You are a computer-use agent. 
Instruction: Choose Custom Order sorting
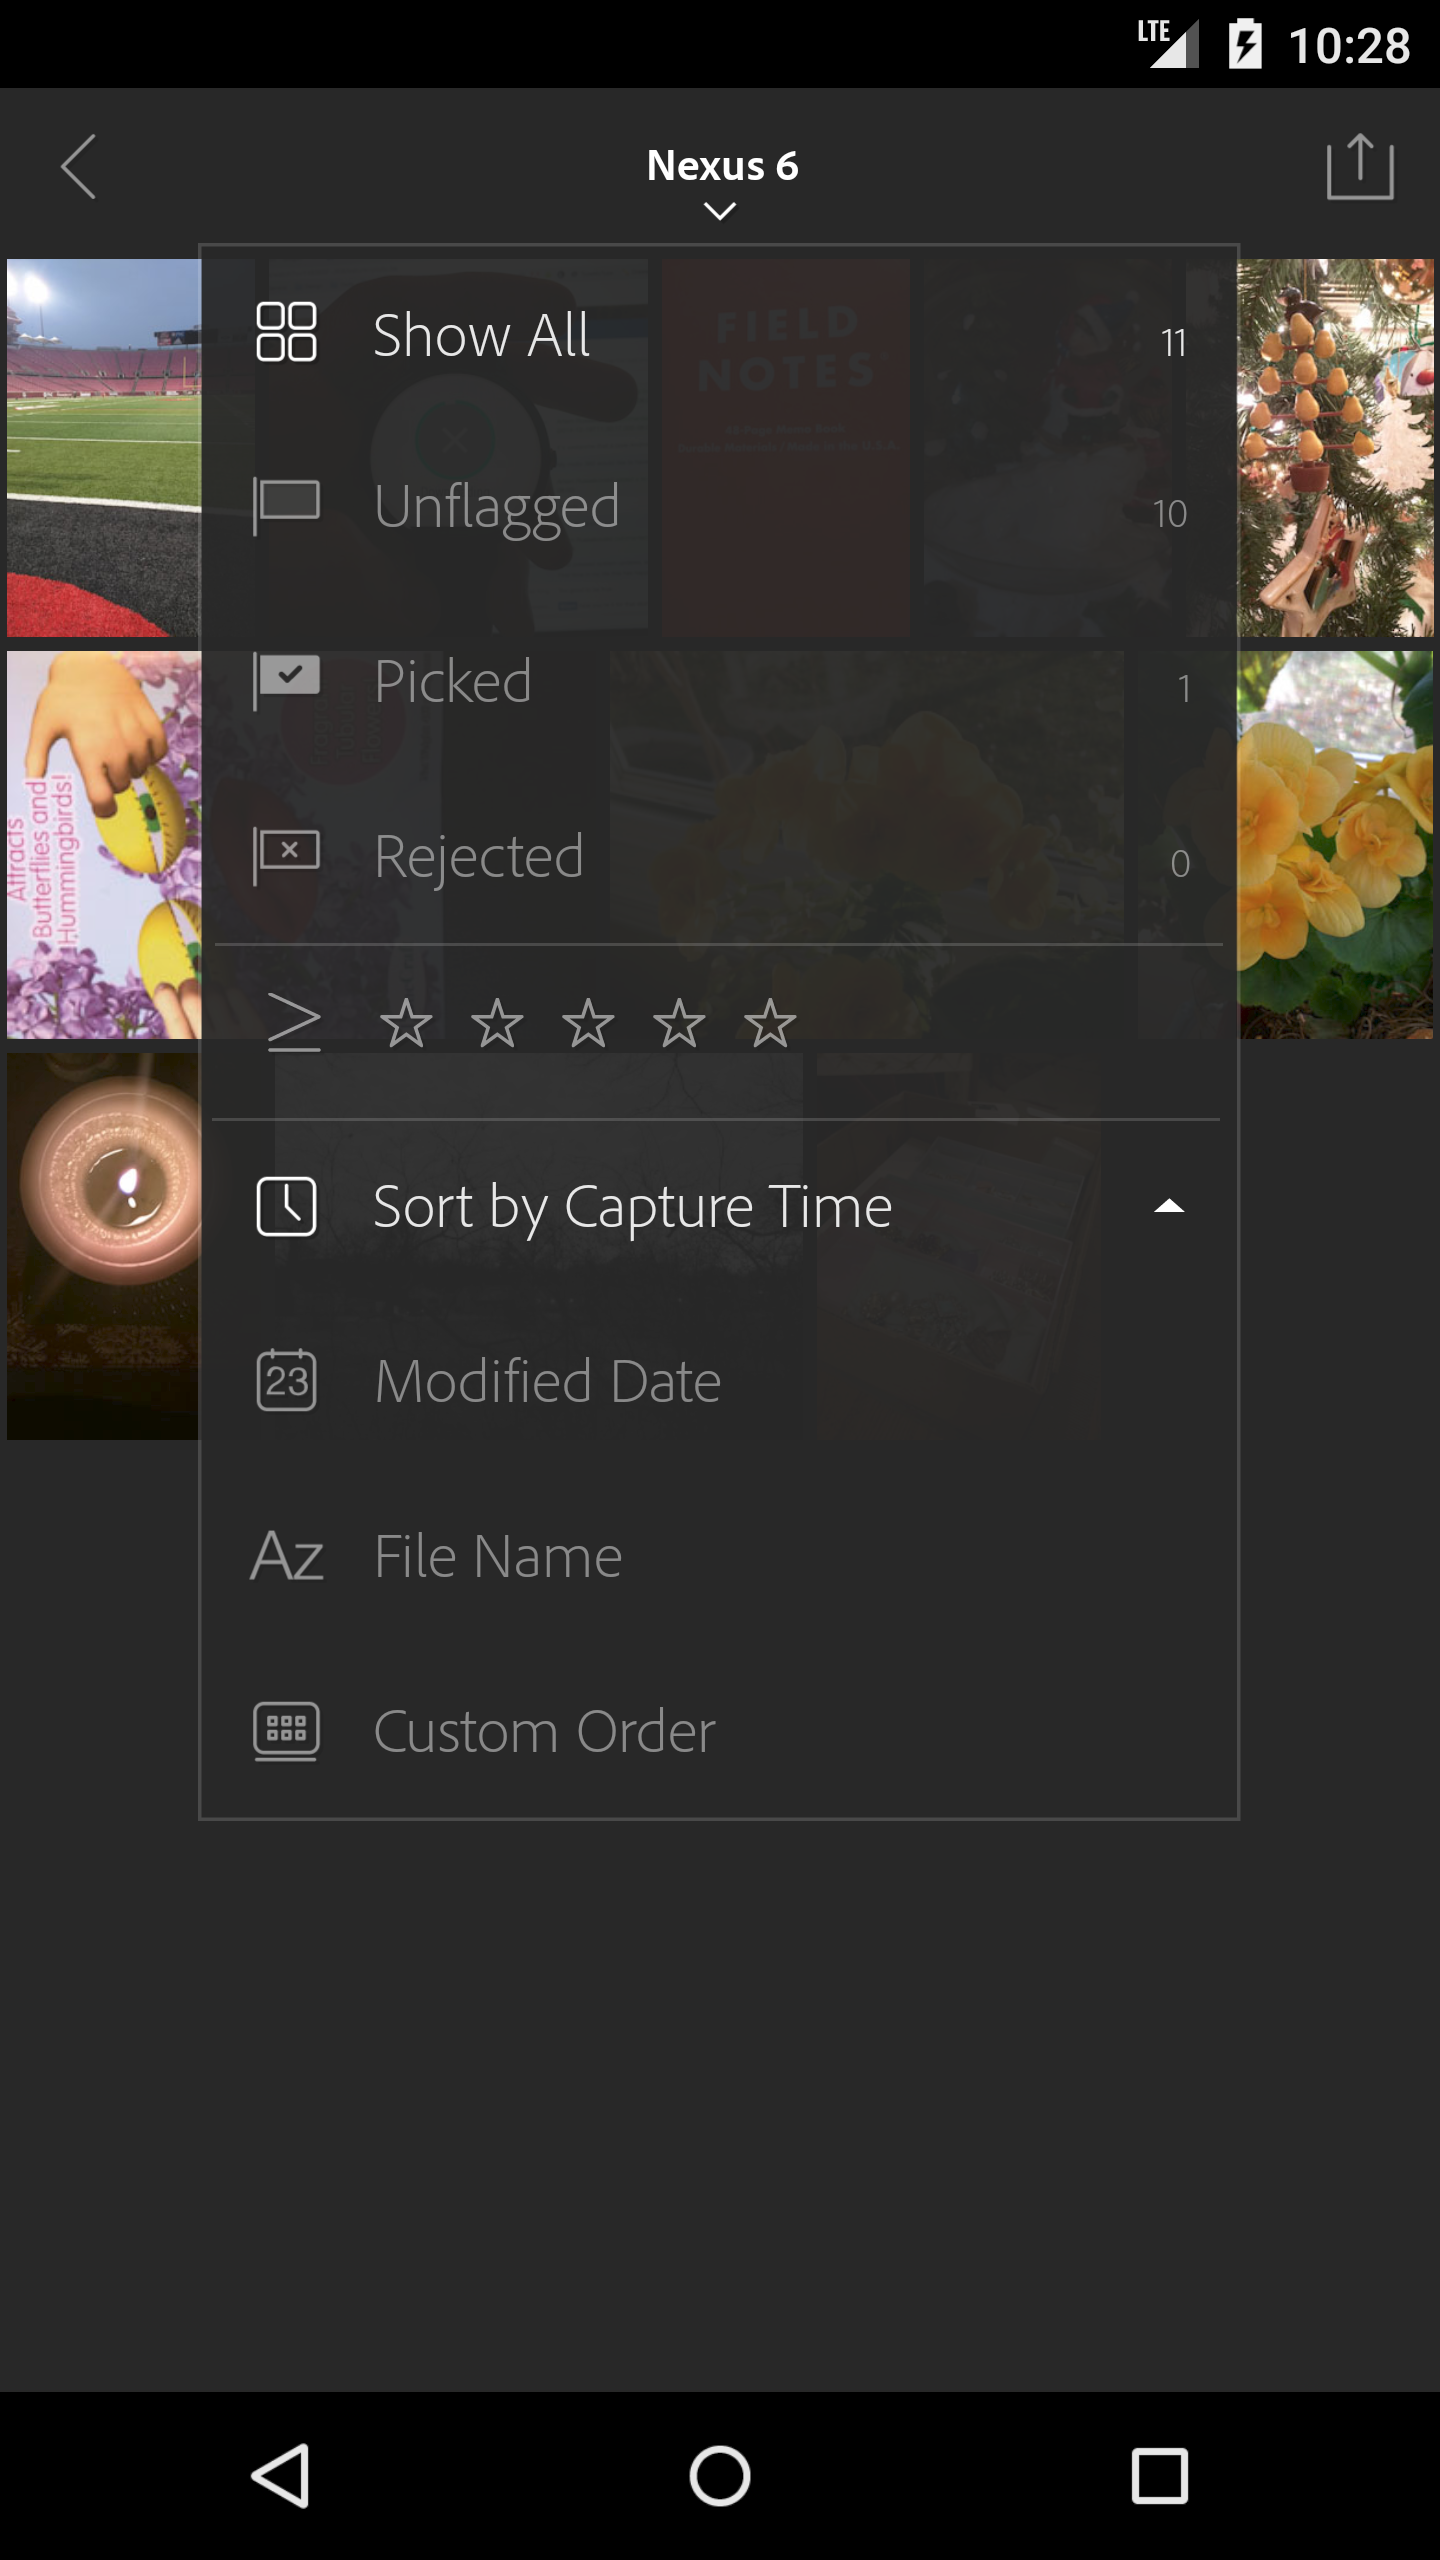pyautogui.click(x=544, y=1731)
